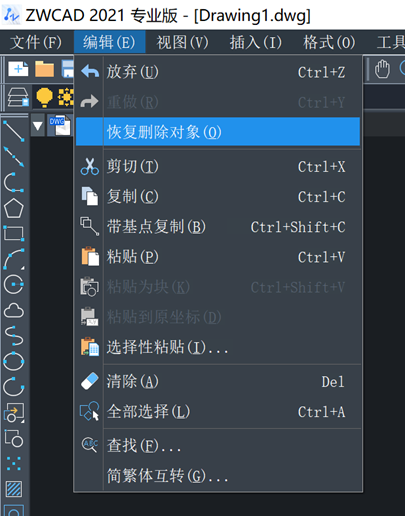Choose 剪切(T) cut entry
The width and height of the screenshot is (405, 516).
coord(218,166)
